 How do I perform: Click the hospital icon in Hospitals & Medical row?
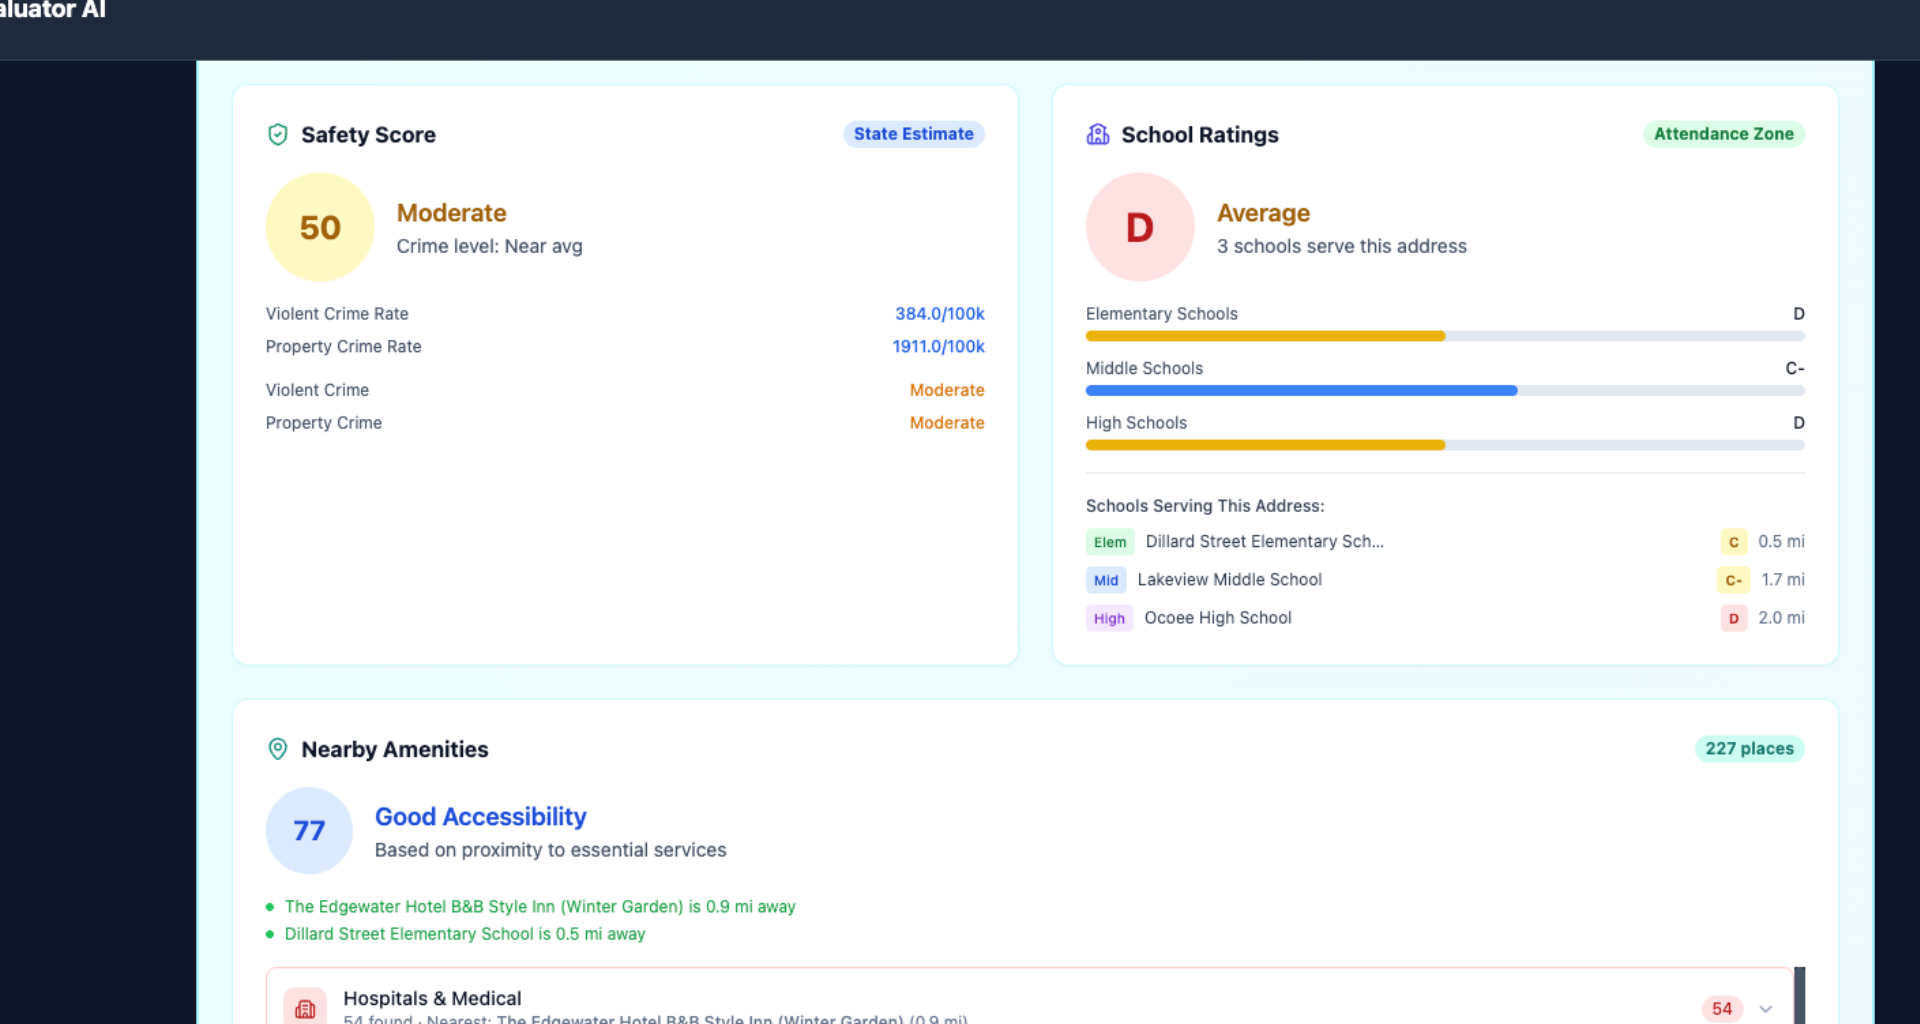(x=306, y=1007)
